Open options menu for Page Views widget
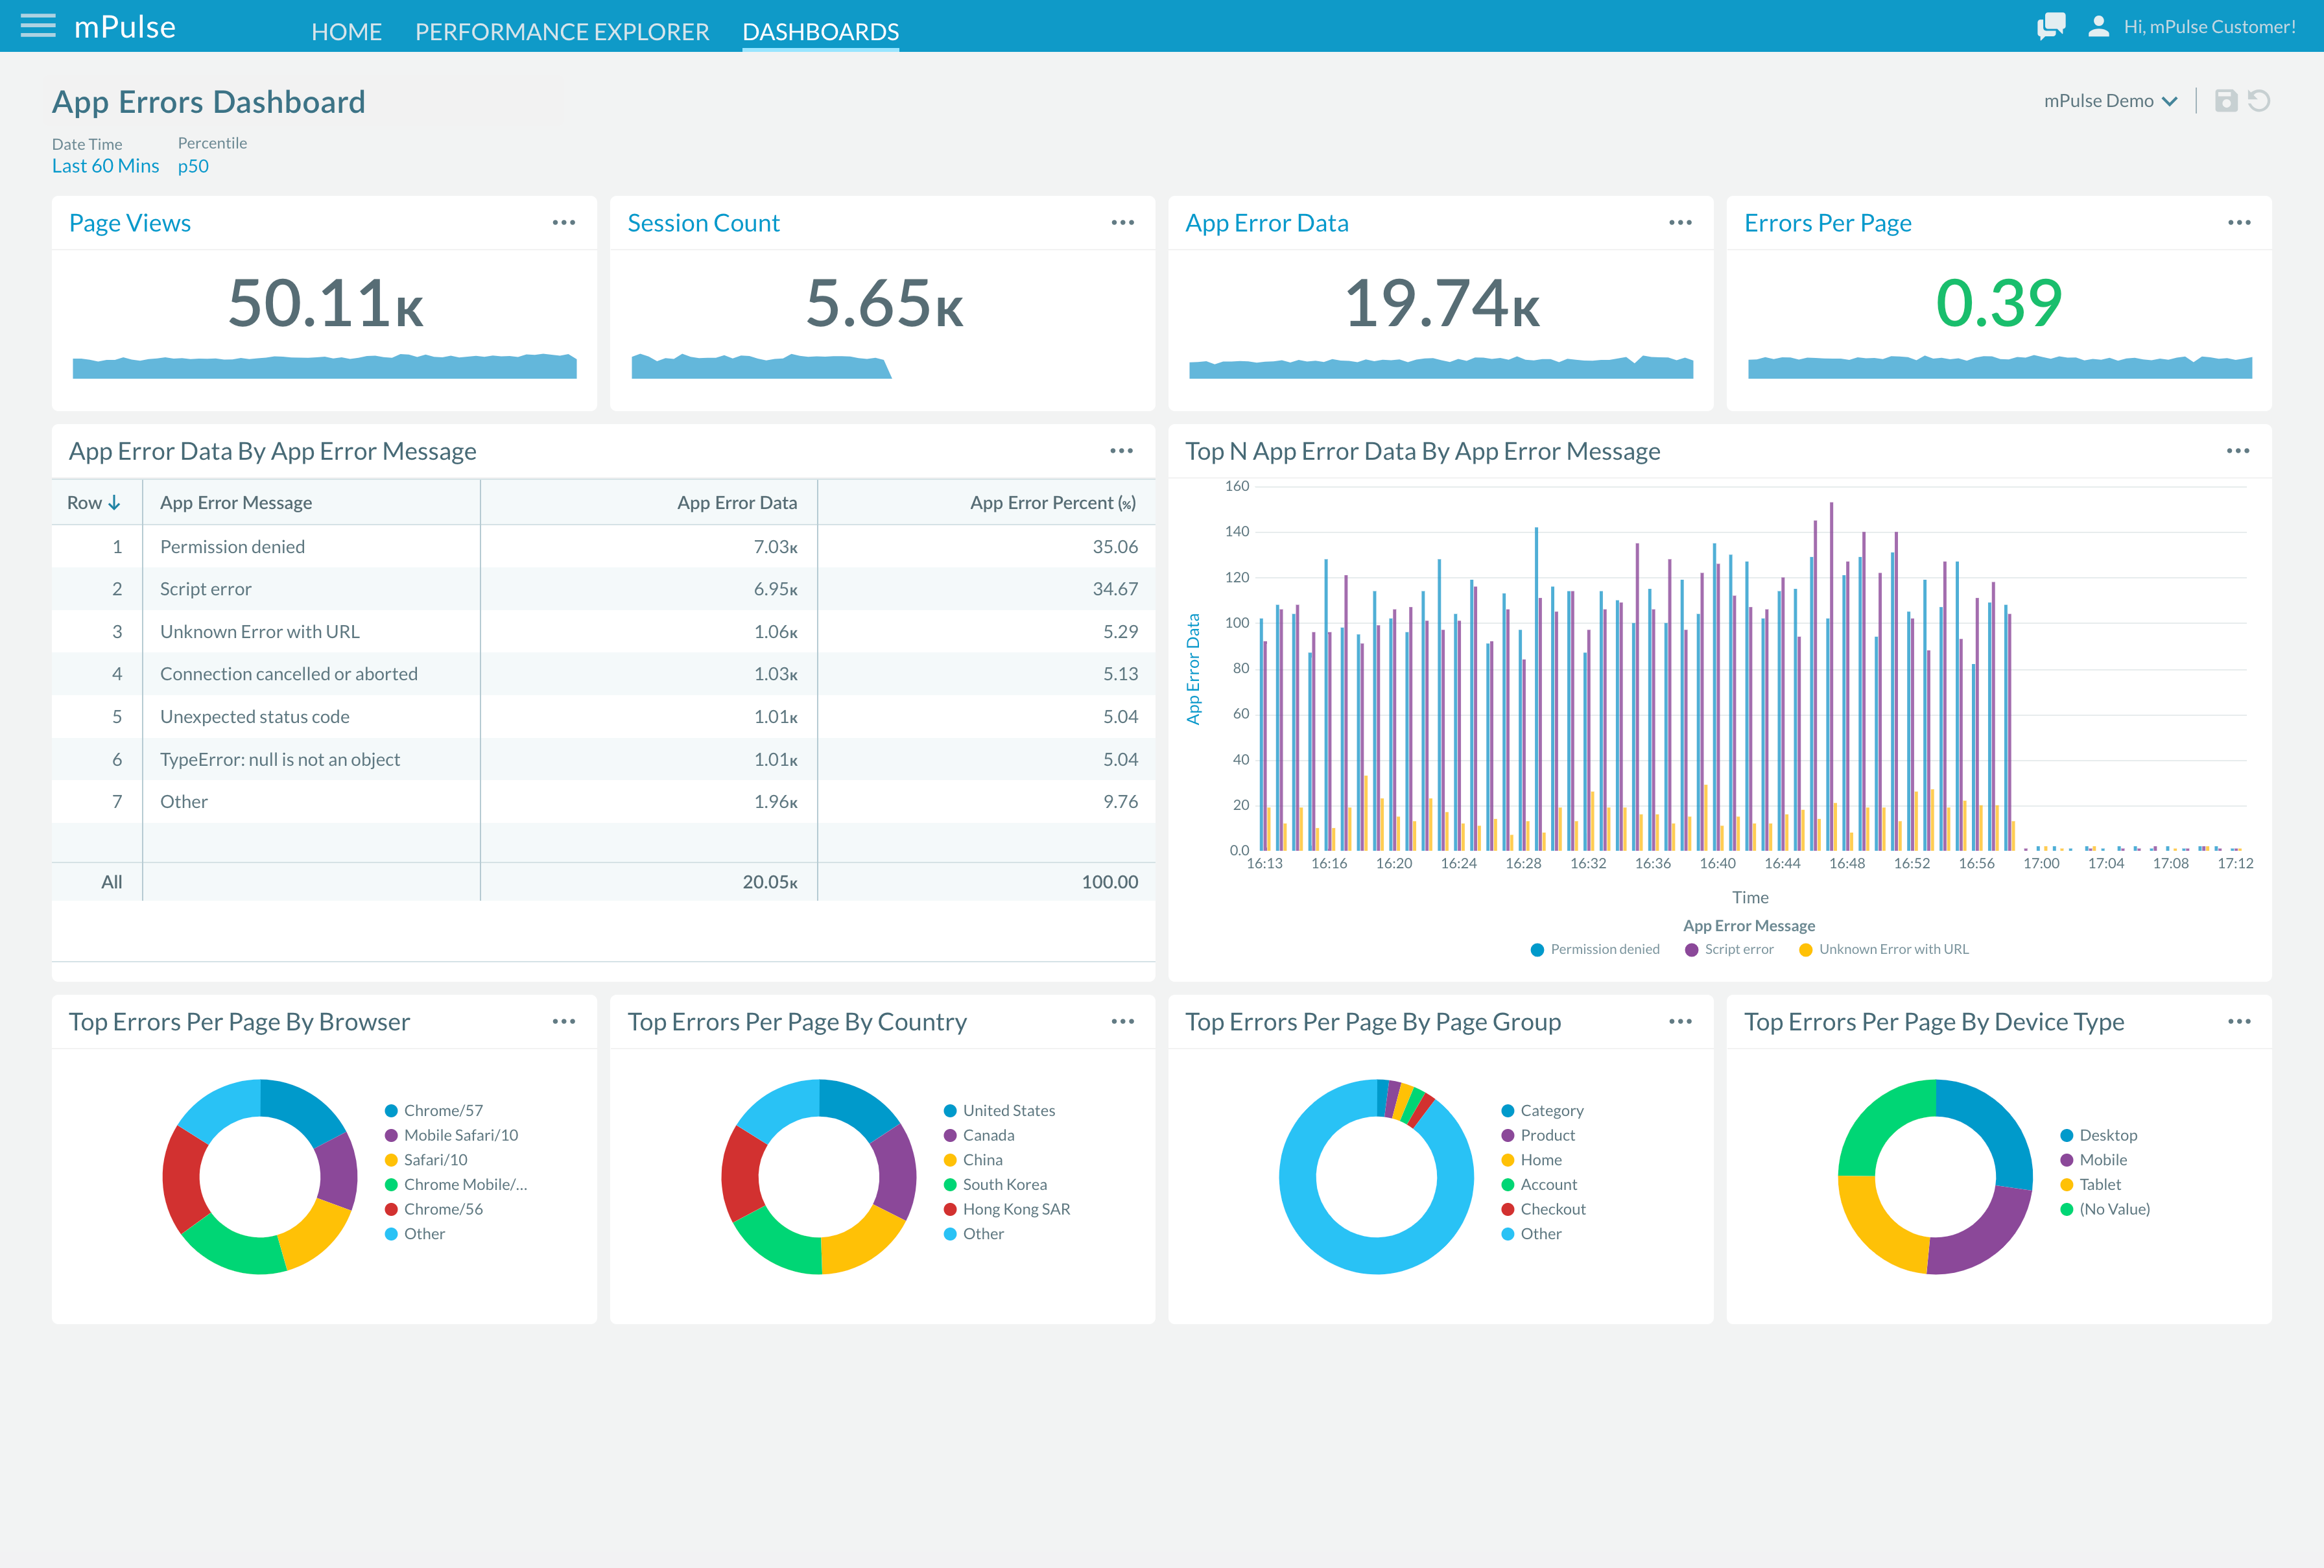 tap(565, 224)
